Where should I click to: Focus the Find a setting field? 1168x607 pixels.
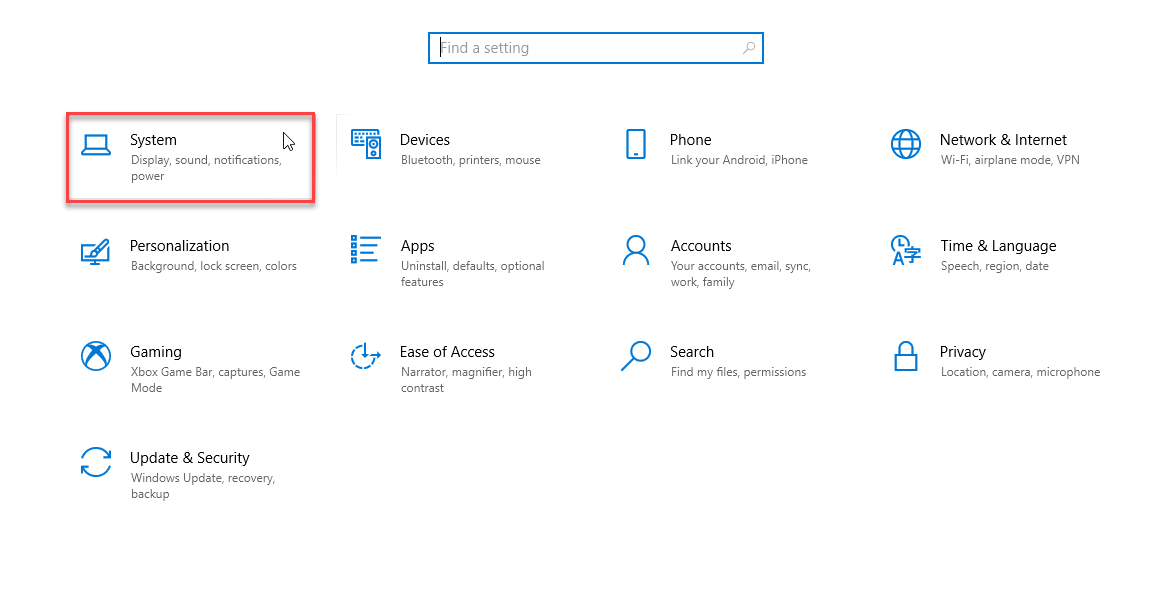pos(596,48)
